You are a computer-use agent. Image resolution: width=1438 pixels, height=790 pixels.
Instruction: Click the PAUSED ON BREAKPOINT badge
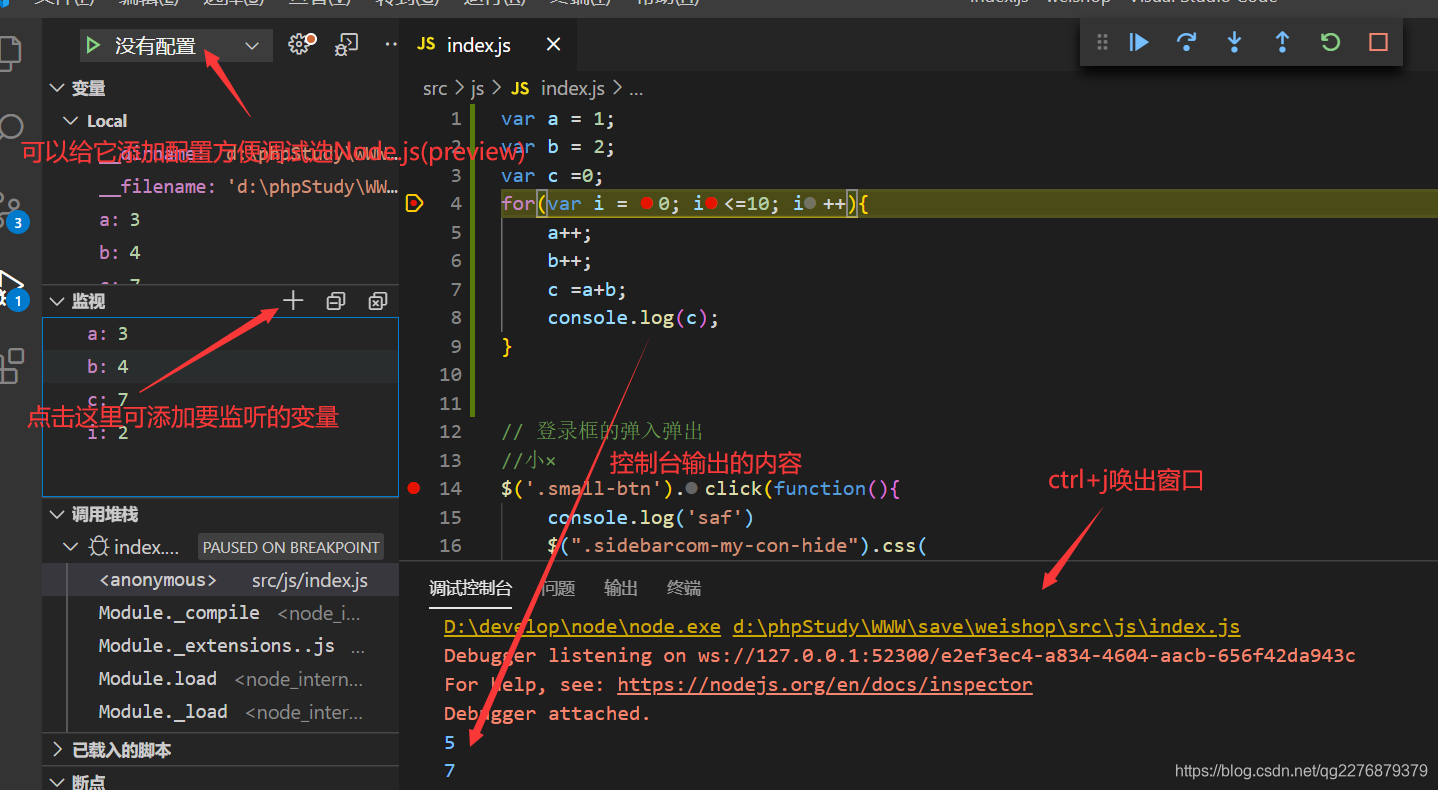(291, 547)
